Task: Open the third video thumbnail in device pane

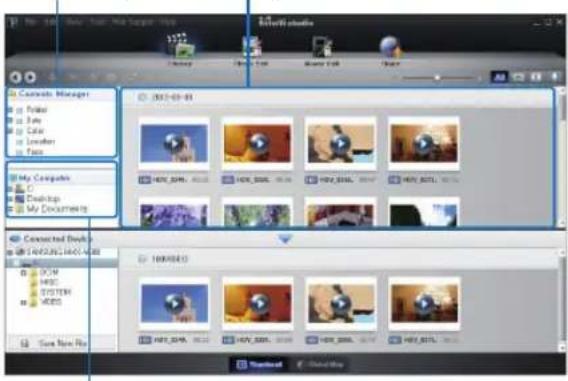Action: [341, 303]
